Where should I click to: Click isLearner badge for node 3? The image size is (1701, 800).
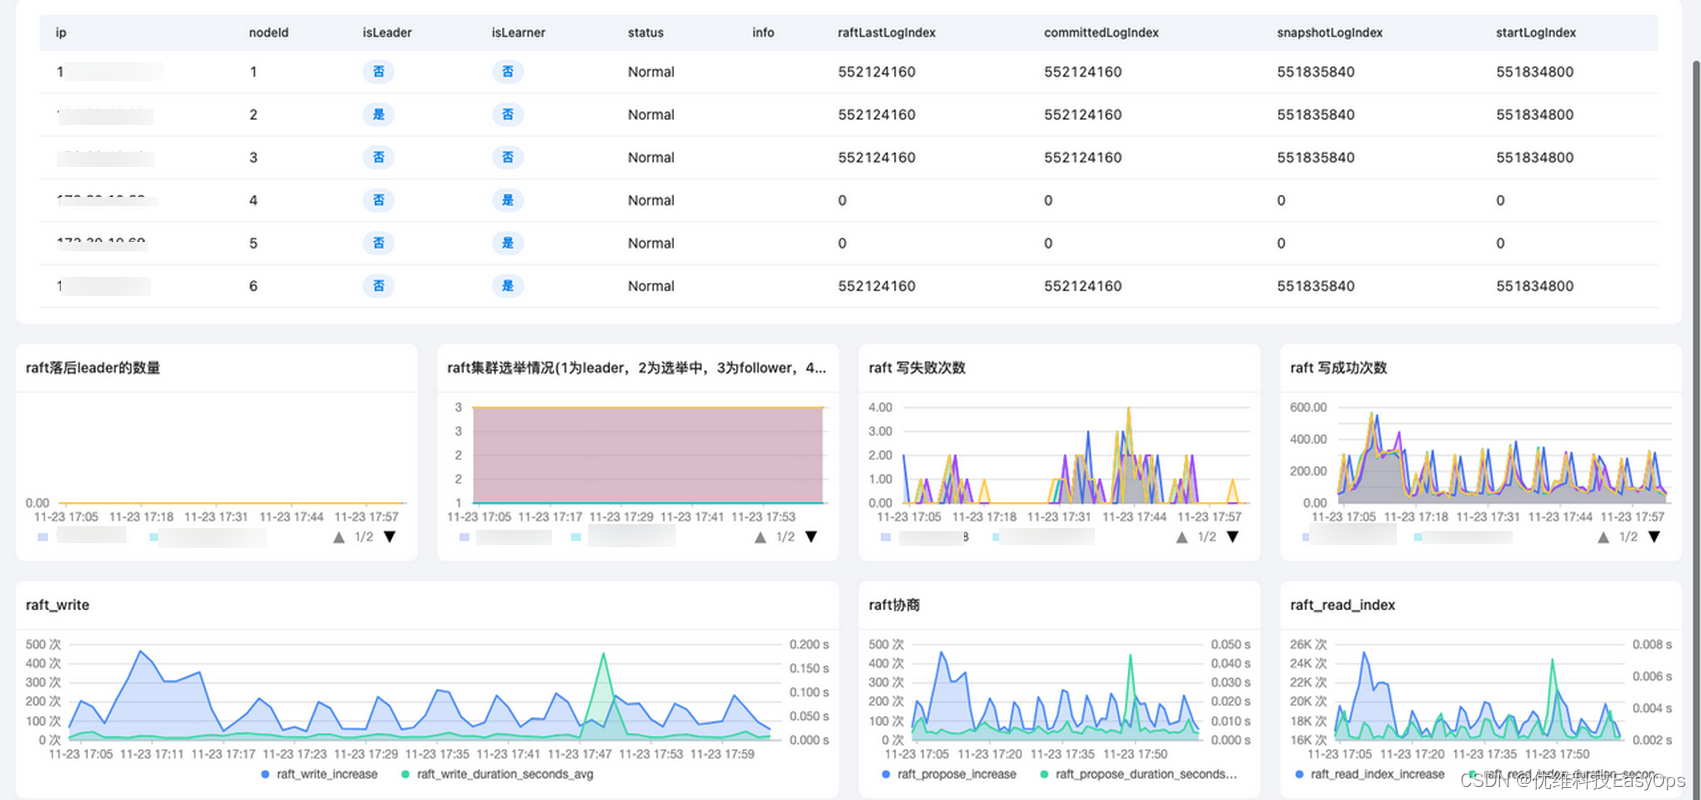[x=508, y=158]
